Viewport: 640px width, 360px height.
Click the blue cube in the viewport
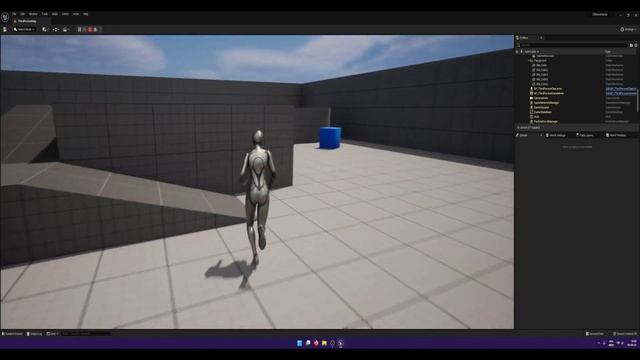[x=330, y=138]
